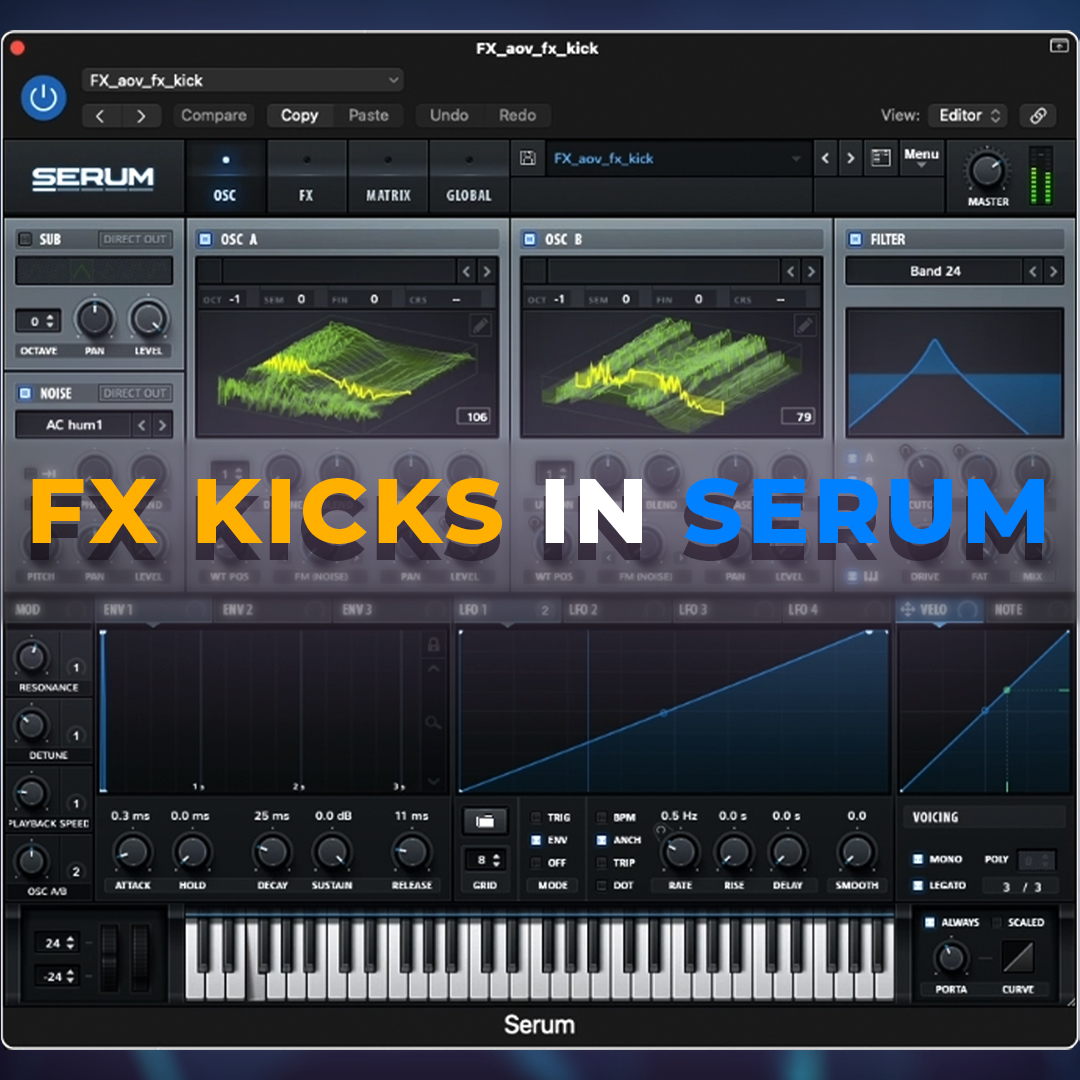Click the folder icon to load an LFO shape

coord(484,820)
